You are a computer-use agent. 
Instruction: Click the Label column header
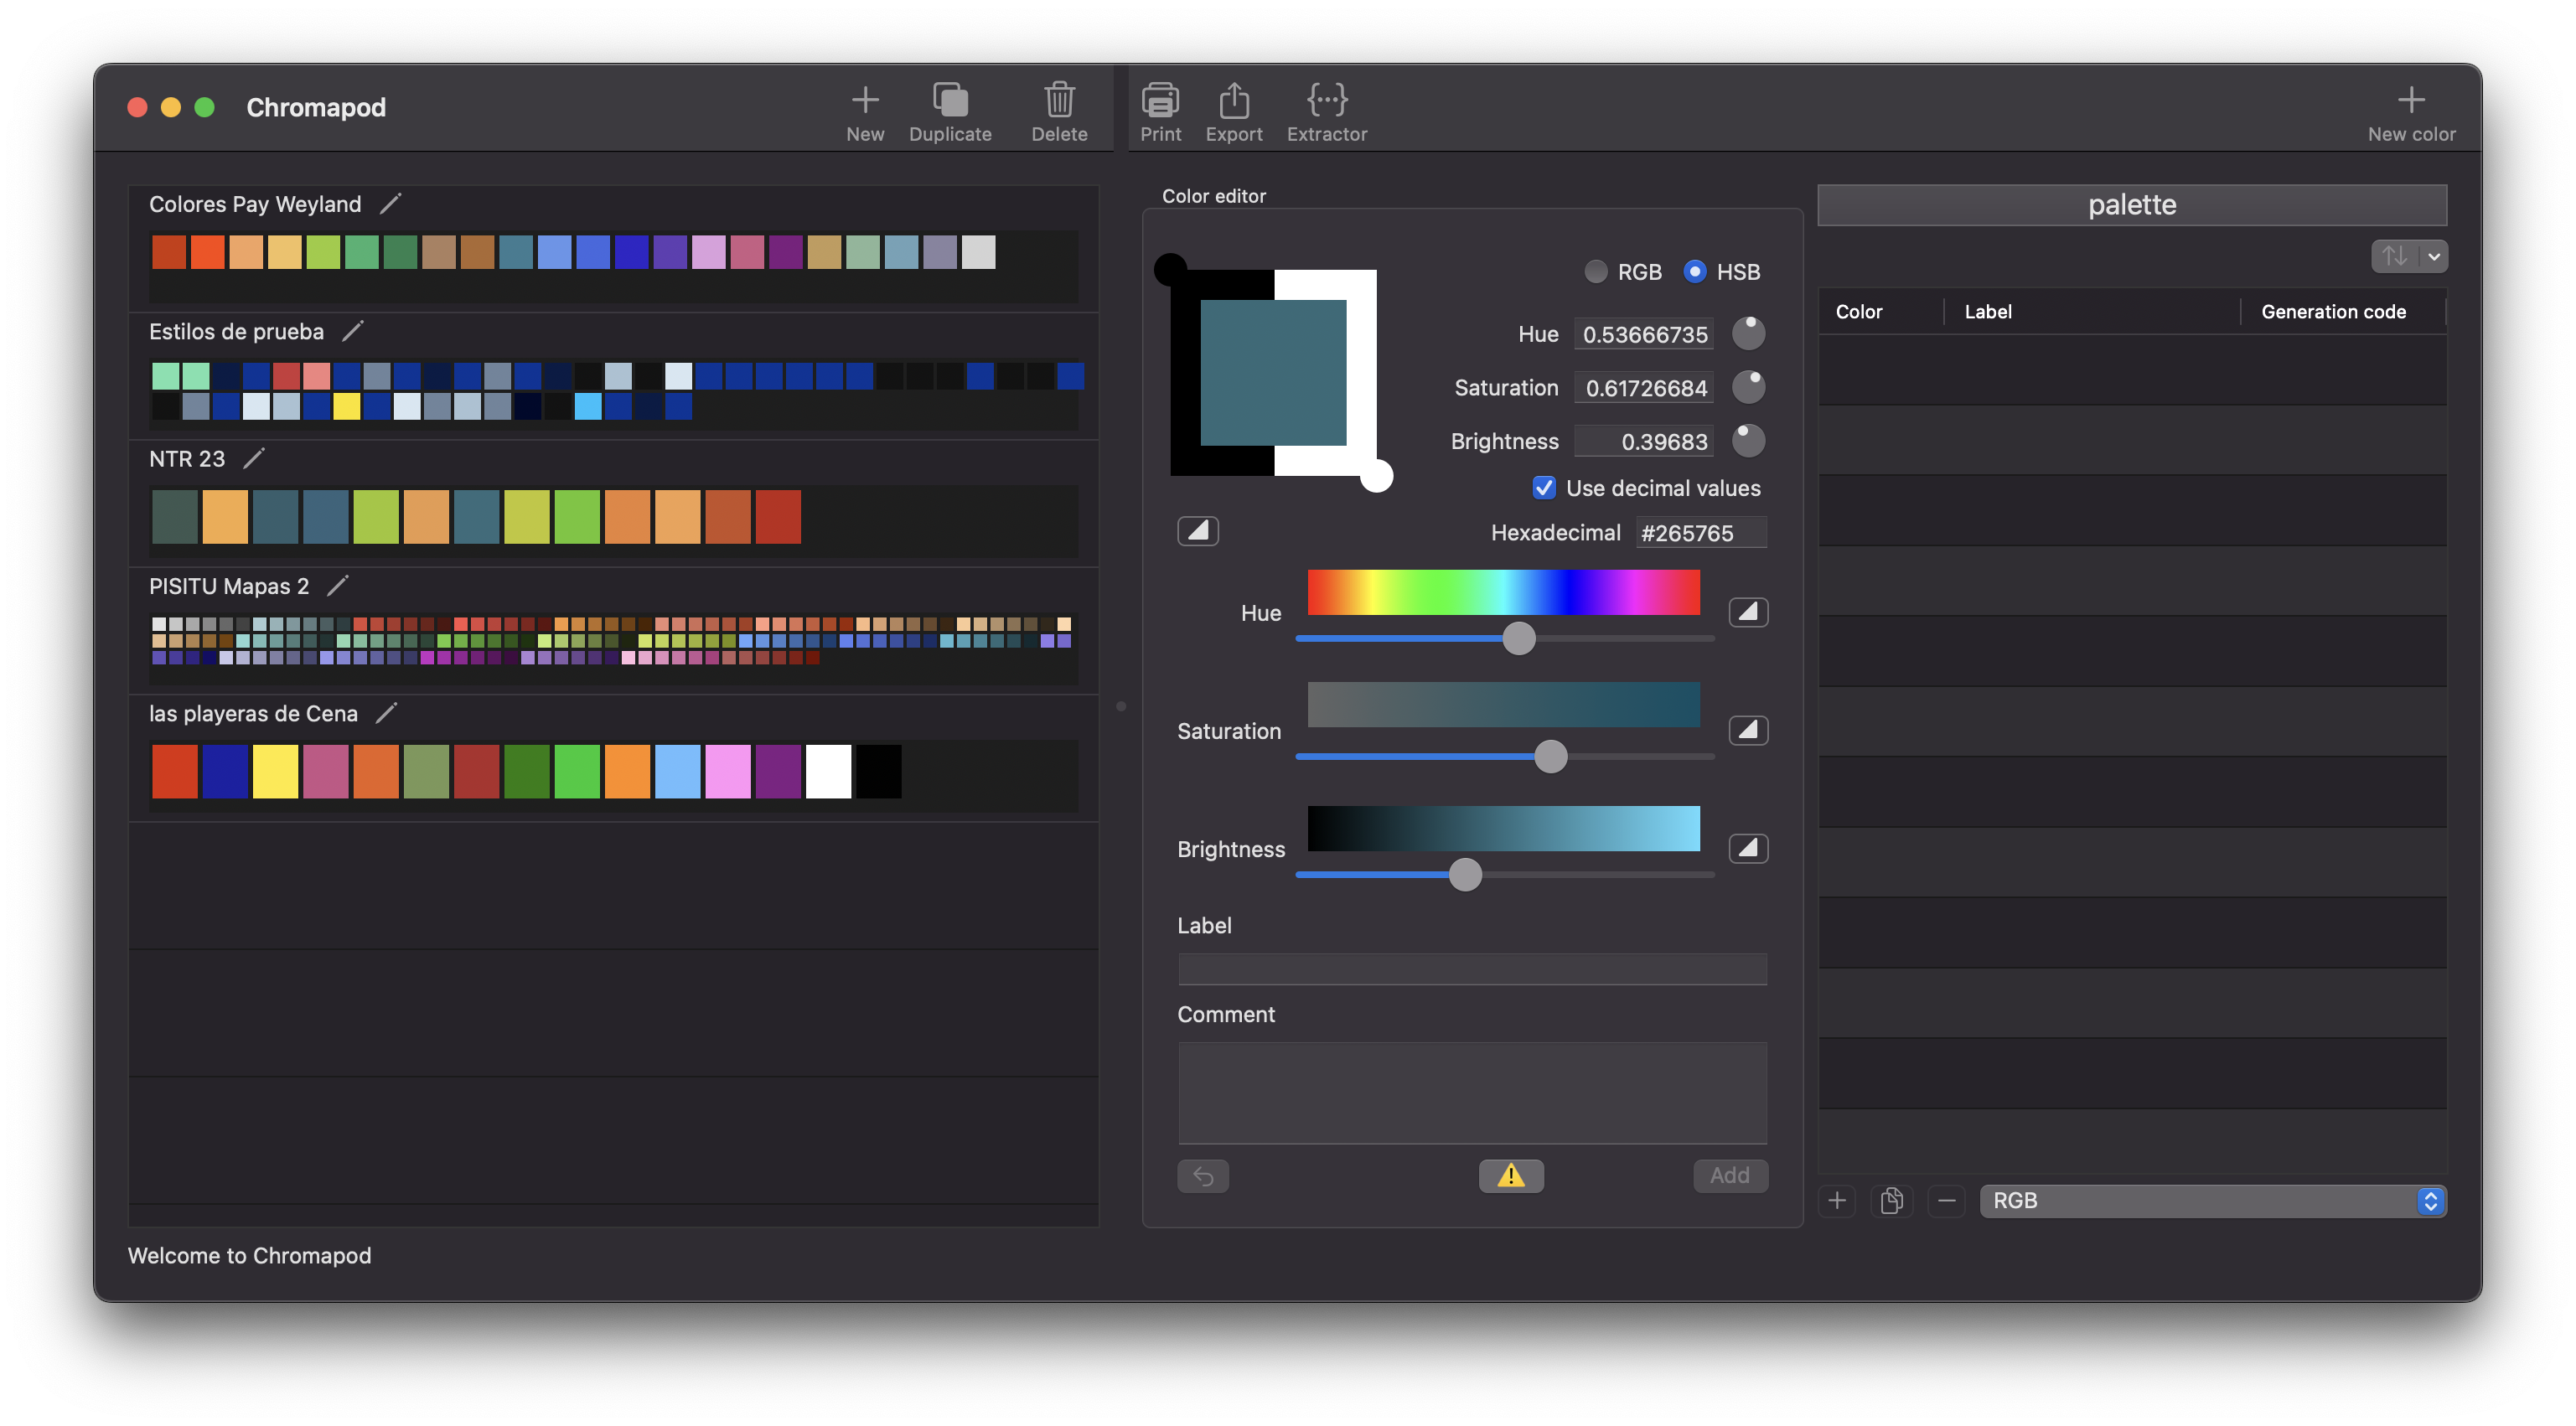coord(1988,312)
